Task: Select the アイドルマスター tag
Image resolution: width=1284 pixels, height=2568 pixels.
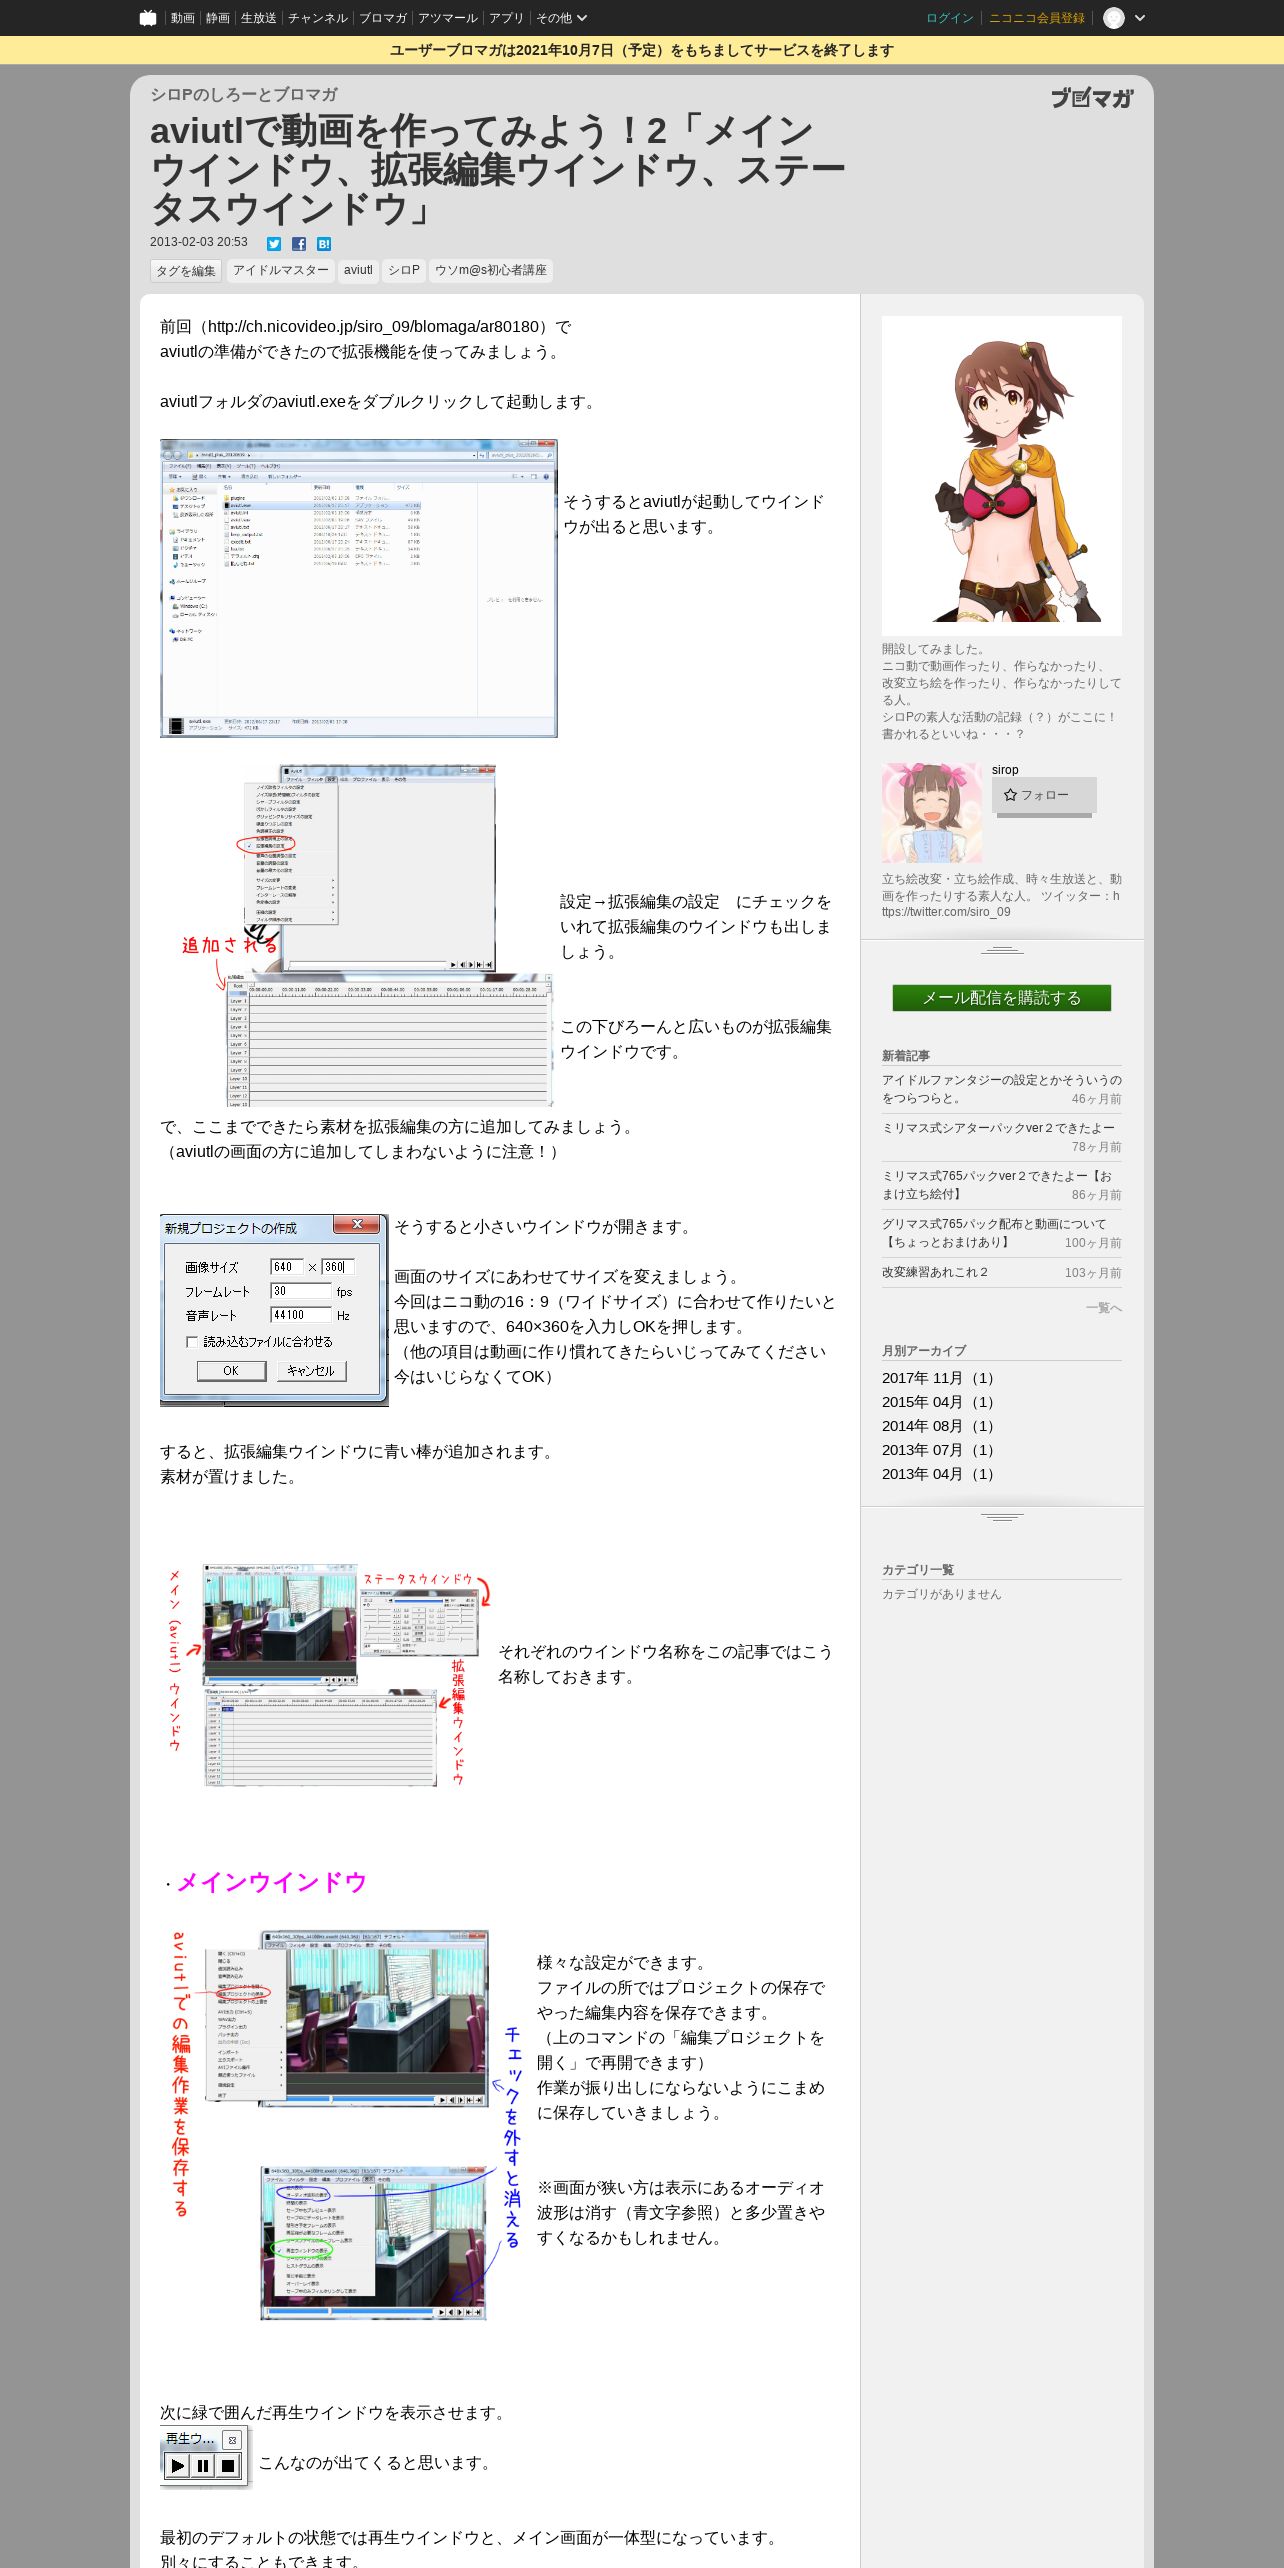Action: pyautogui.click(x=280, y=270)
